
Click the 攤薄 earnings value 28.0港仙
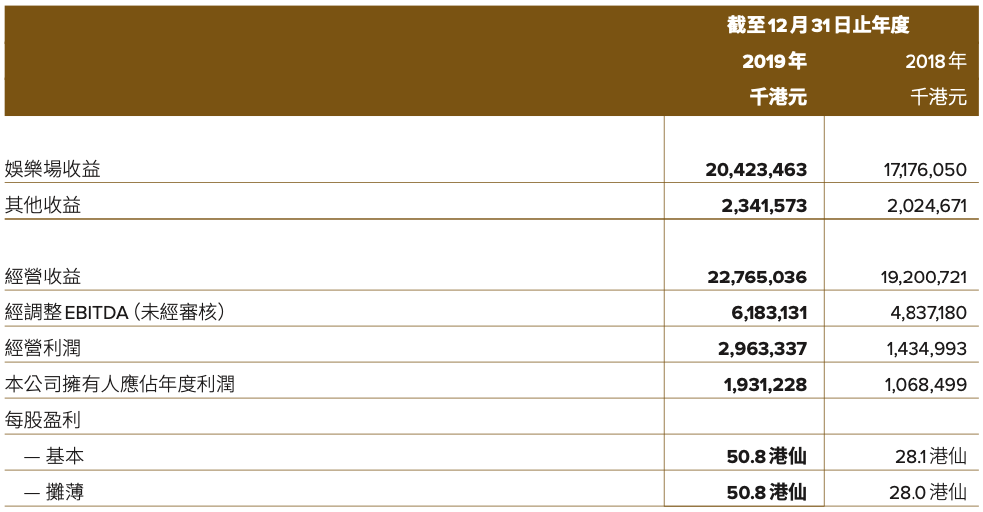(930, 493)
